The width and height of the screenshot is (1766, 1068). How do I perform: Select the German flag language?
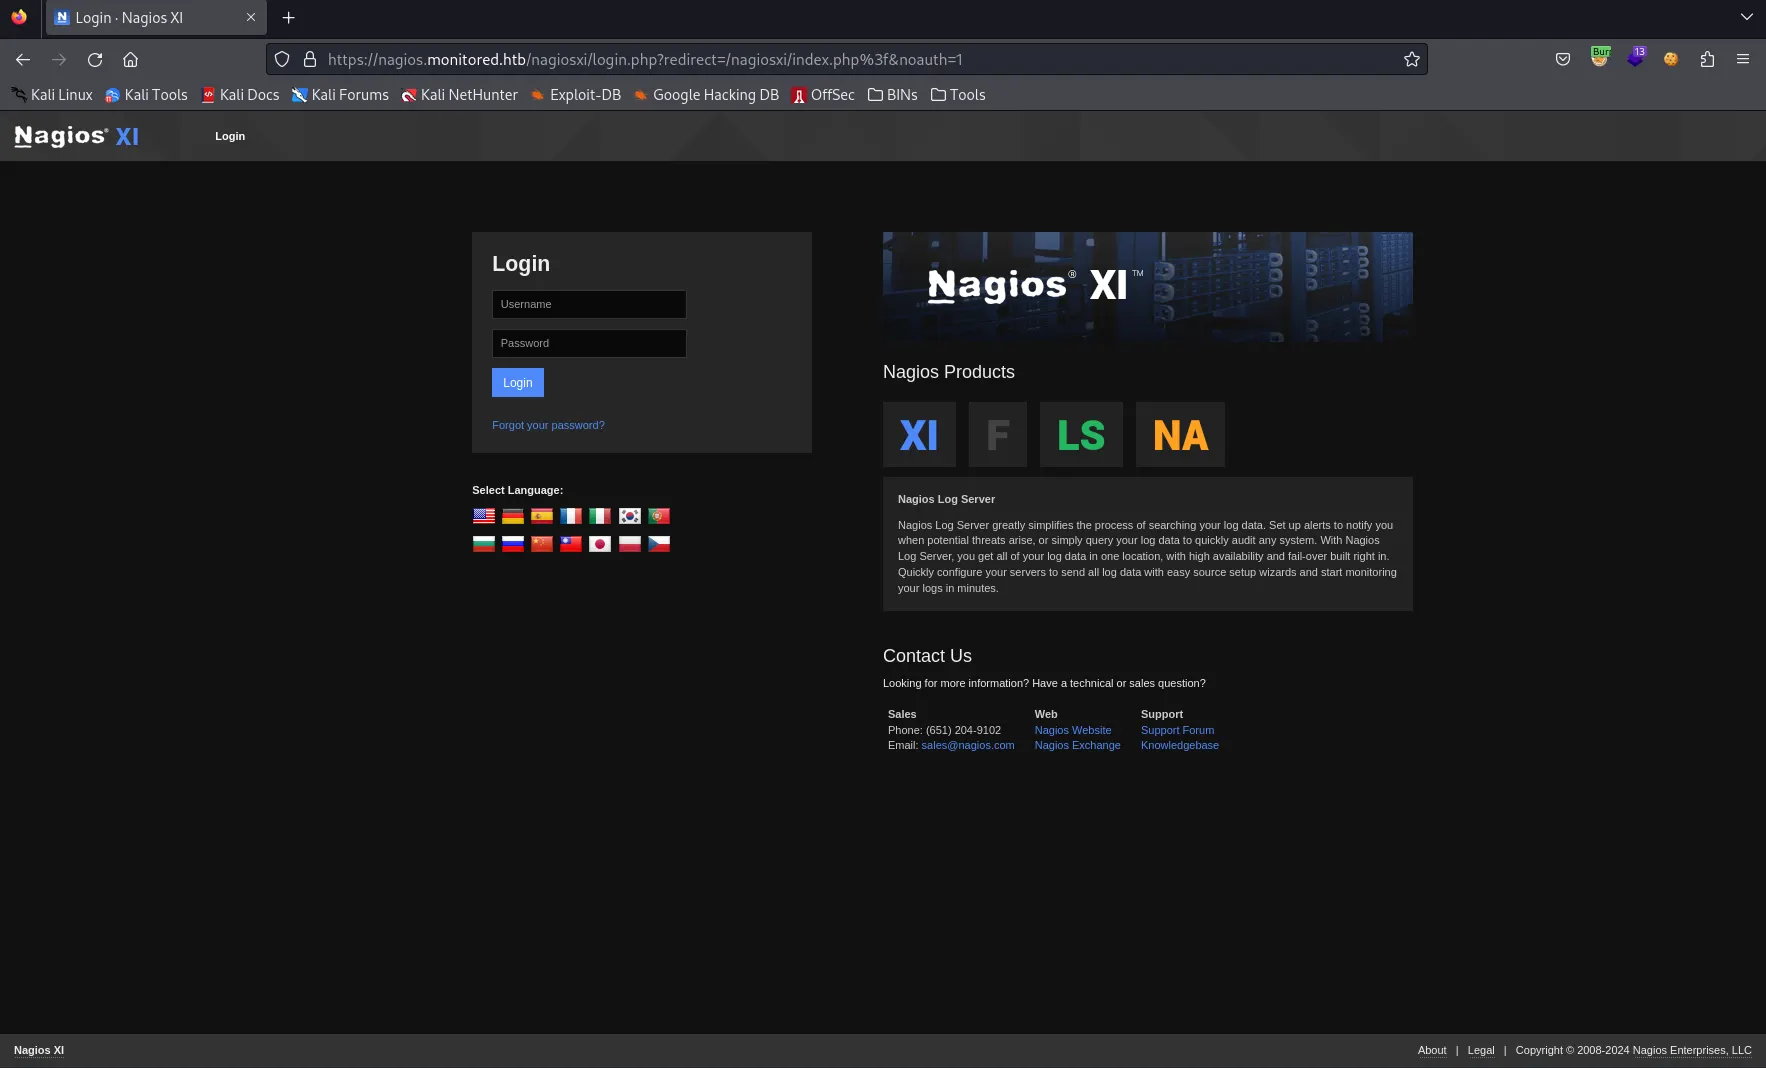pyautogui.click(x=513, y=516)
